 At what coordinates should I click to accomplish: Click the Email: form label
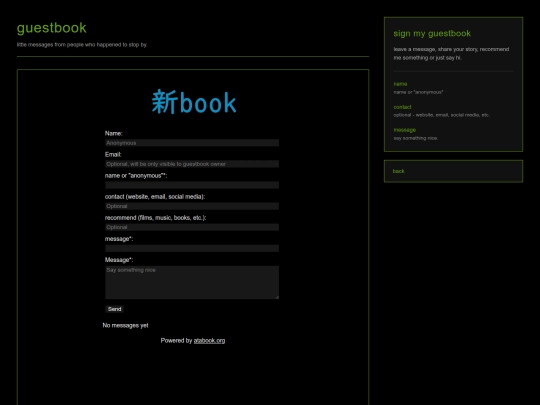pyautogui.click(x=113, y=155)
